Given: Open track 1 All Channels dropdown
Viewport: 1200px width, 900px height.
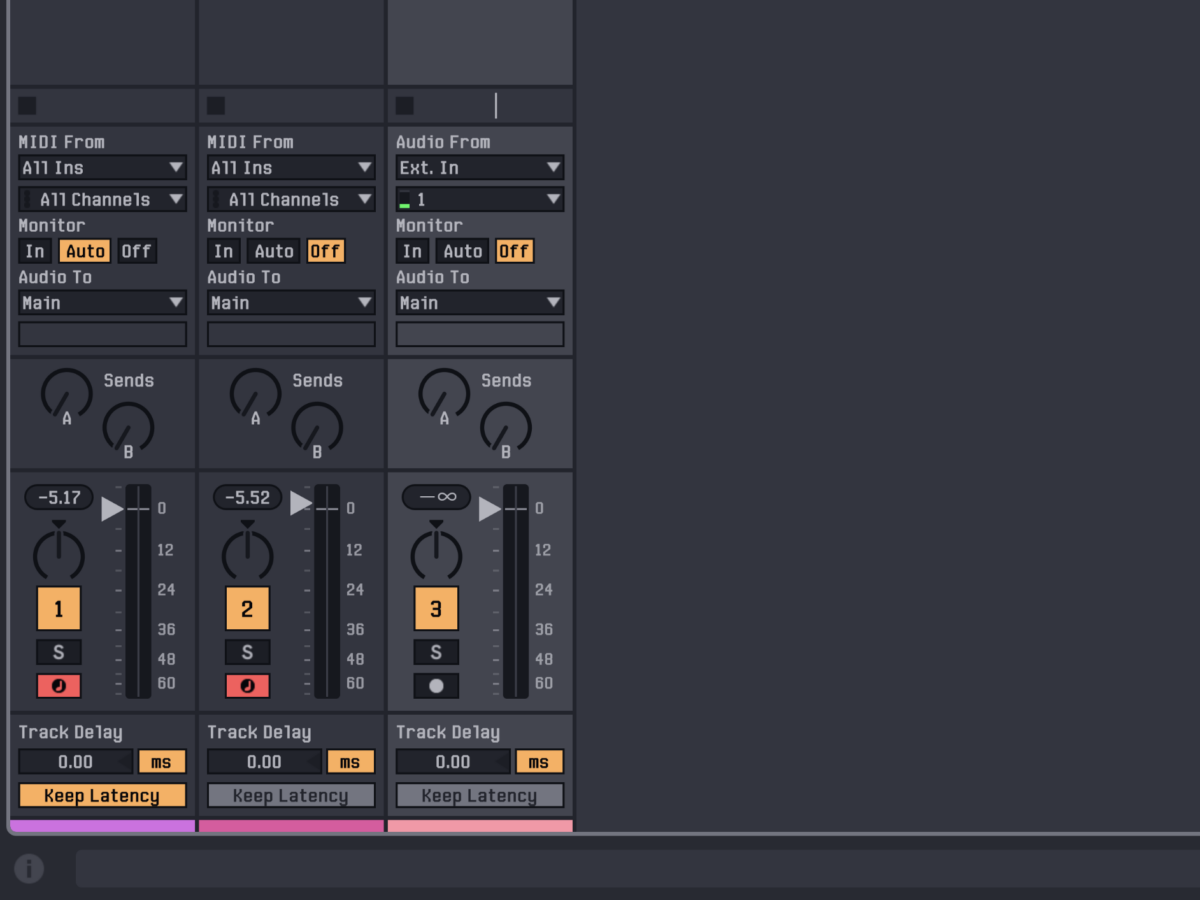Looking at the screenshot, I should (x=102, y=199).
